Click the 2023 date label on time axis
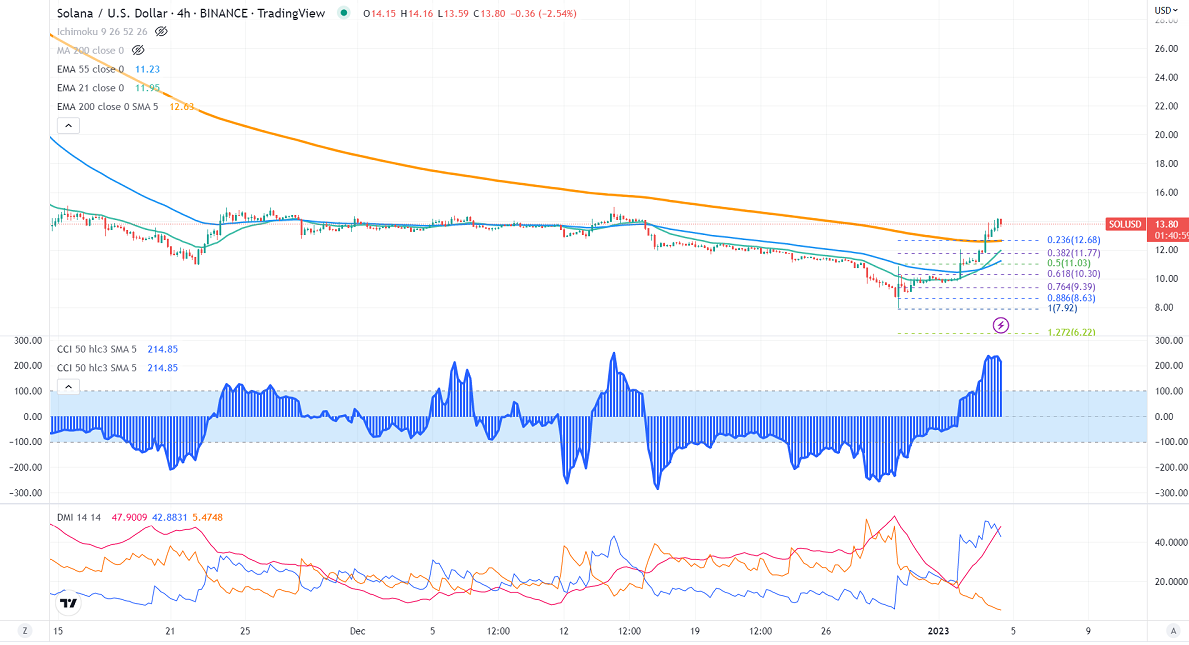The image size is (1189, 645). [x=938, y=631]
